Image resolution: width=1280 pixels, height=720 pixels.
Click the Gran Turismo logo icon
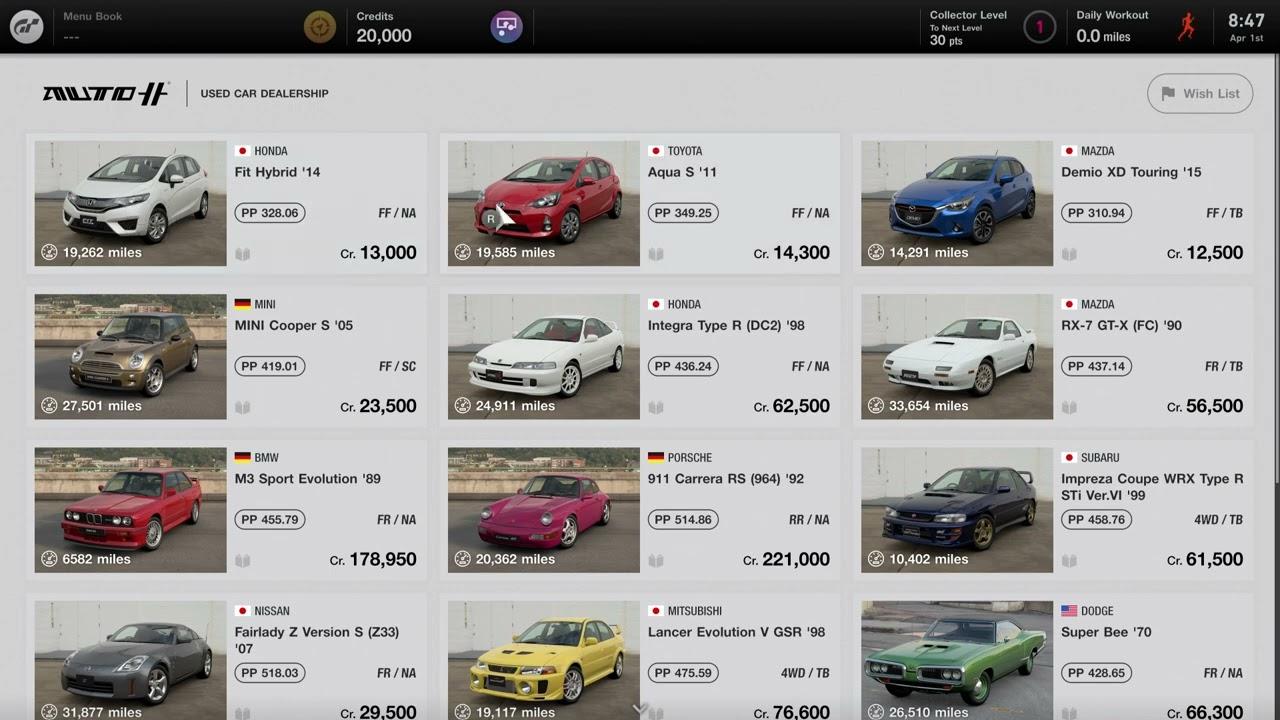click(x=26, y=27)
